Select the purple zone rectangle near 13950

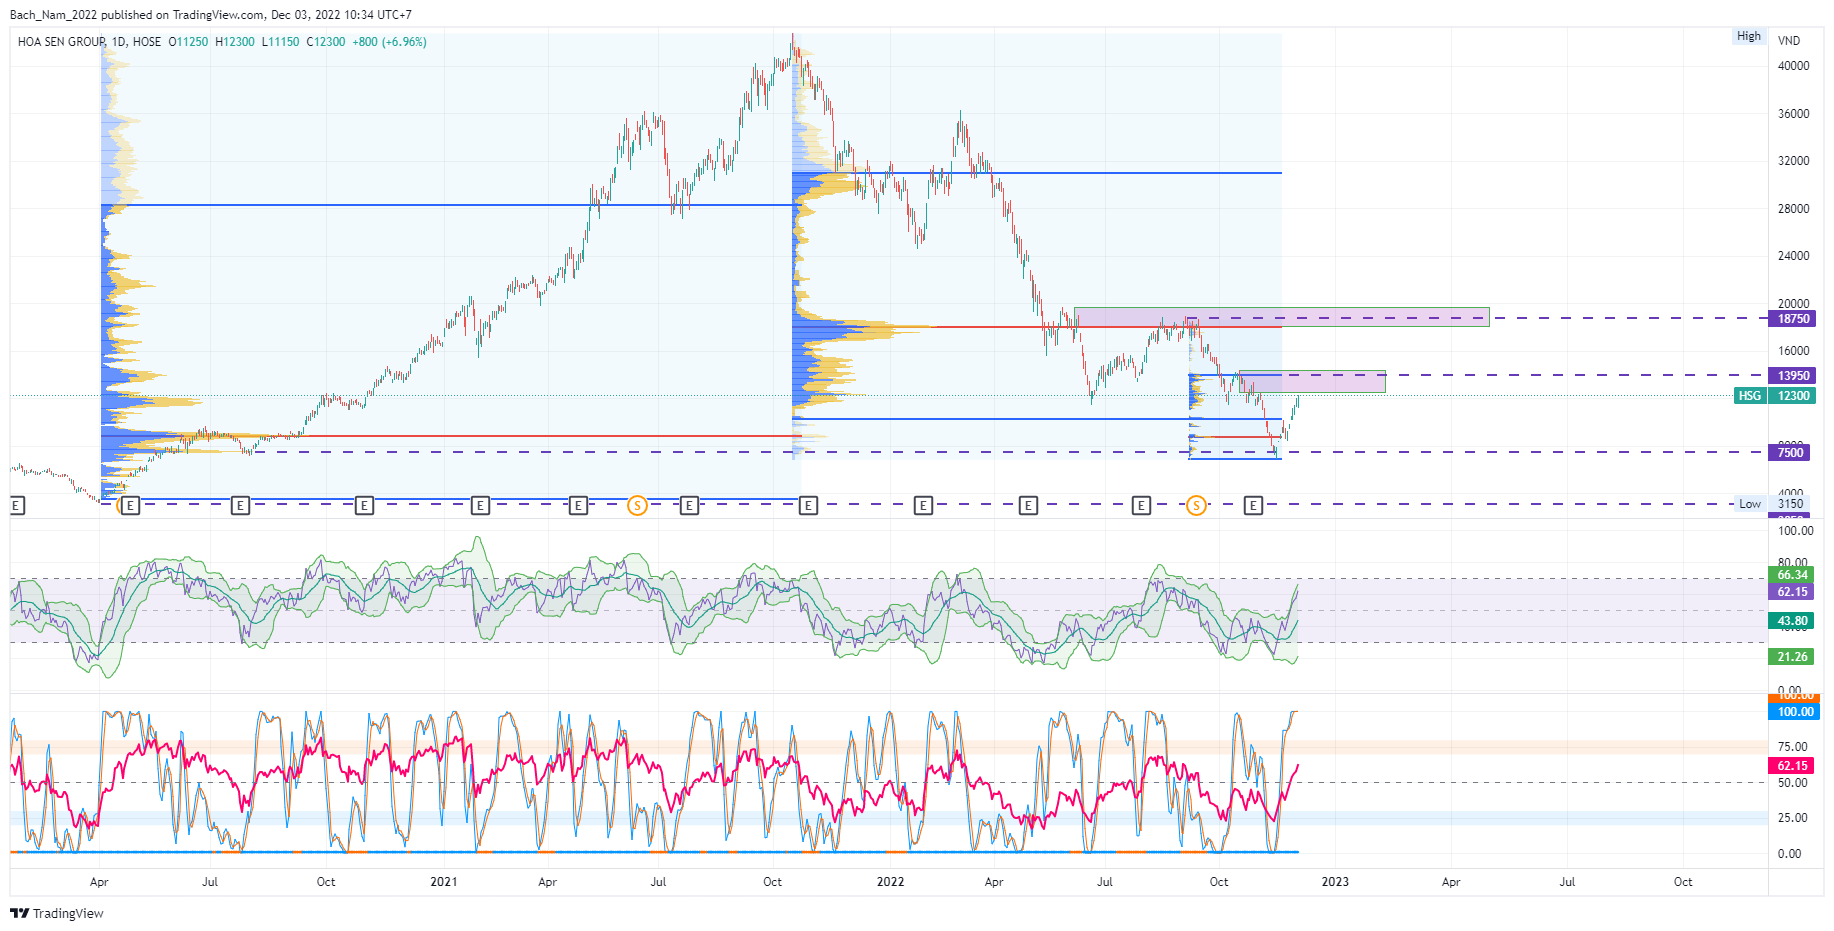pyautogui.click(x=1312, y=381)
